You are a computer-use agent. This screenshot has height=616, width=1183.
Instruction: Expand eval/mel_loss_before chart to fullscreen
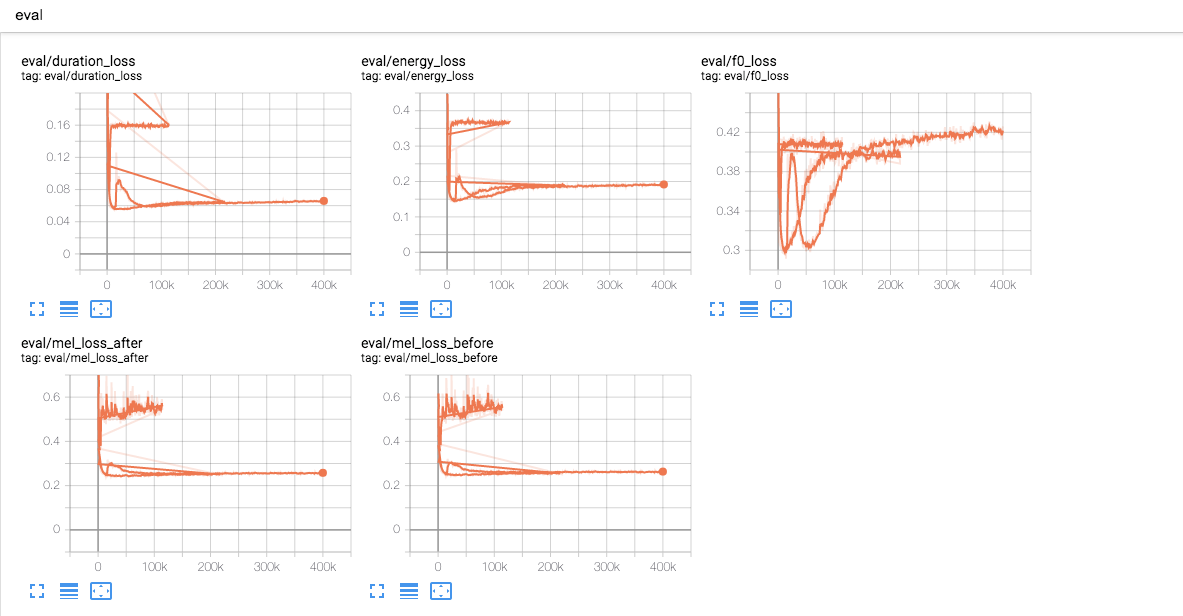[x=377, y=591]
